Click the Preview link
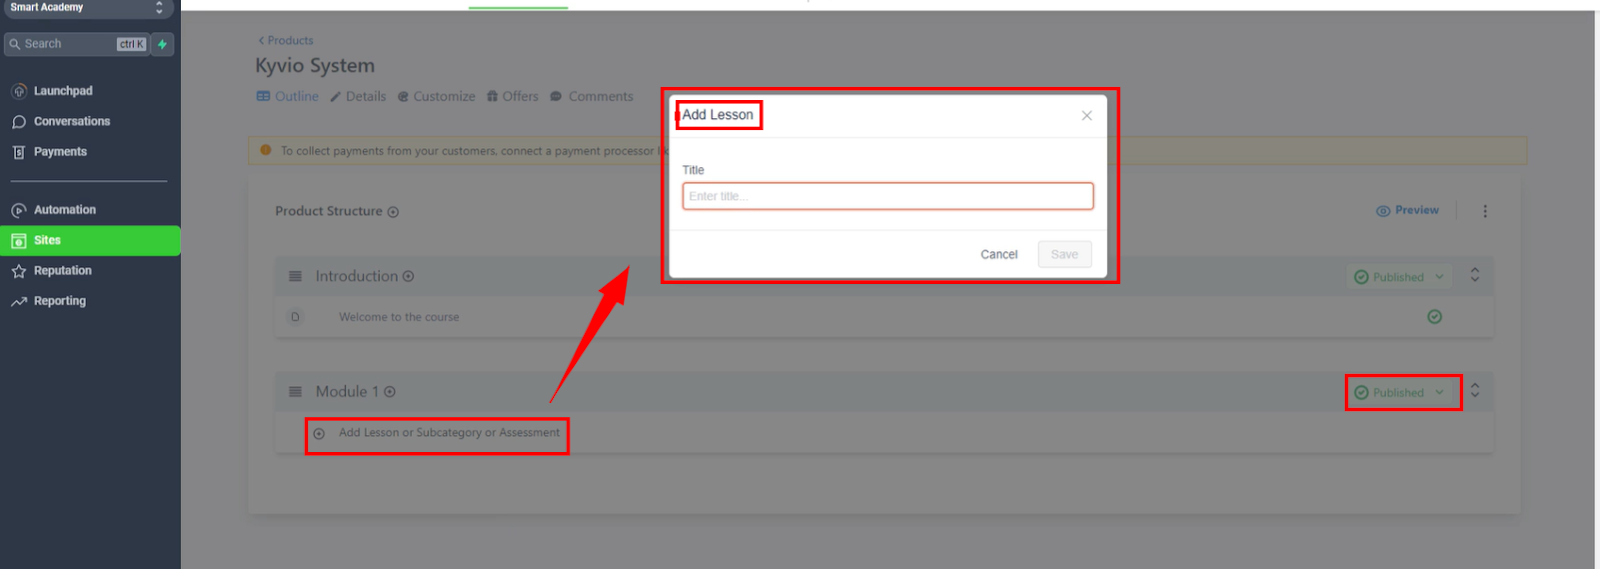 [1408, 211]
